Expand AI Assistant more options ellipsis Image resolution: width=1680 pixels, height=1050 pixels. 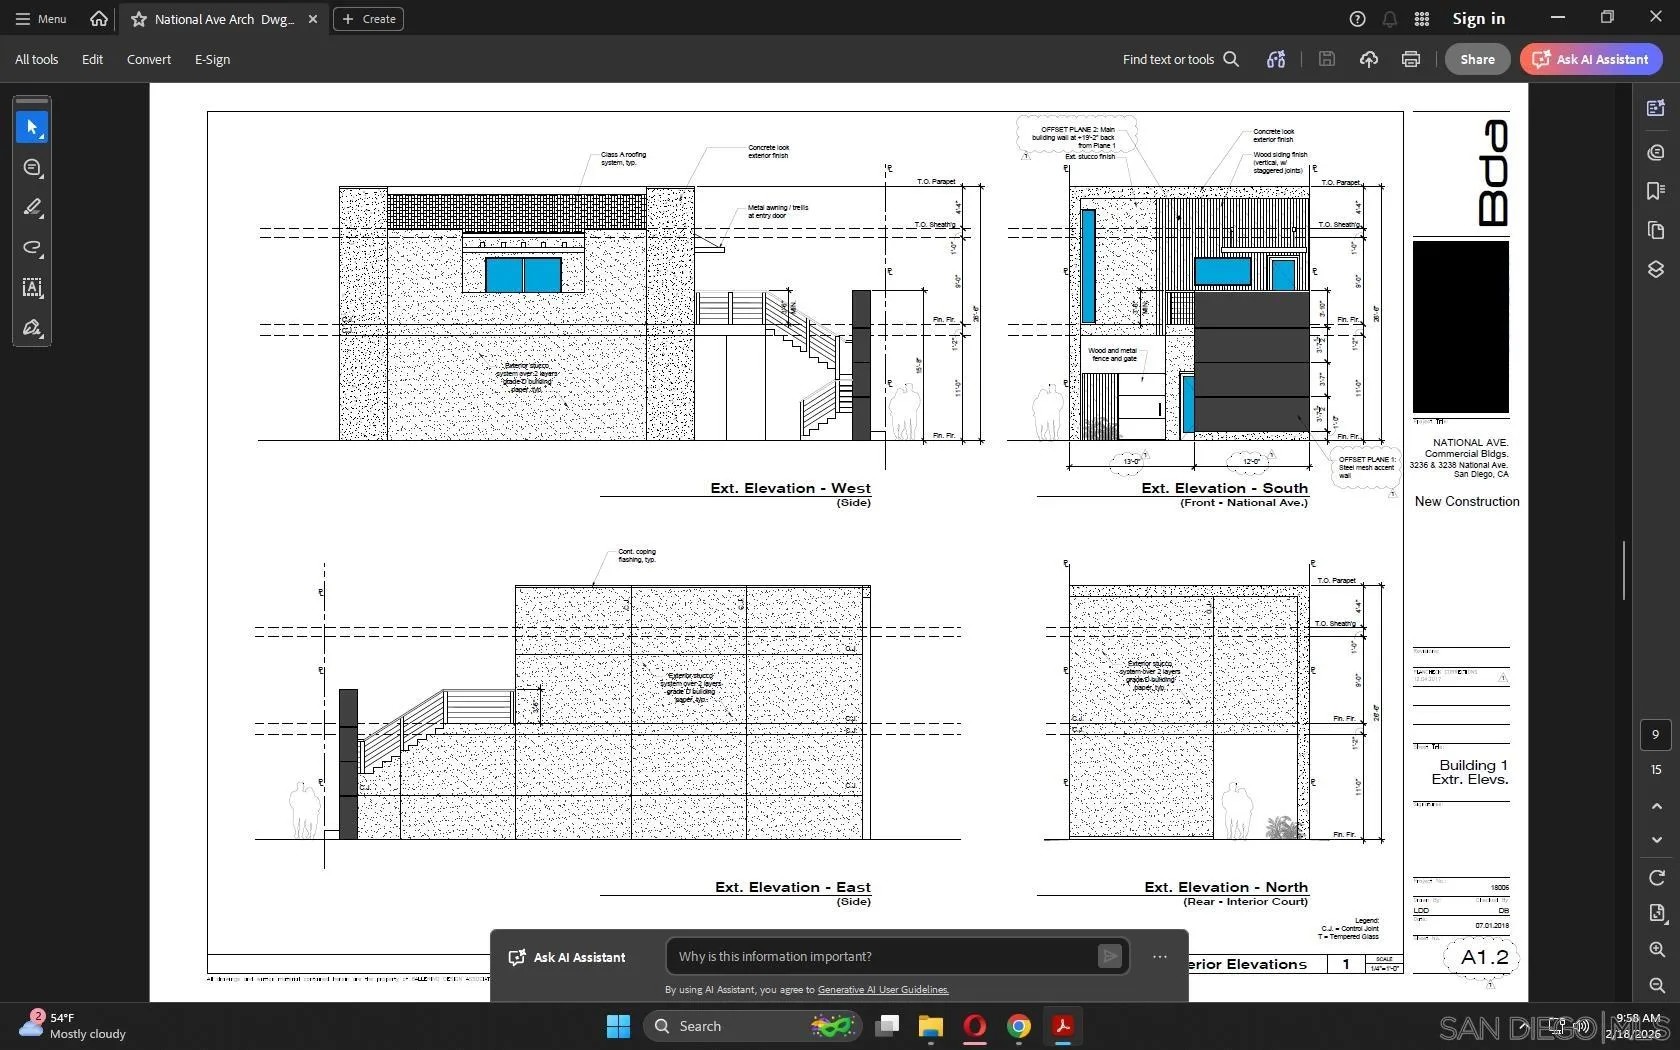click(x=1159, y=957)
